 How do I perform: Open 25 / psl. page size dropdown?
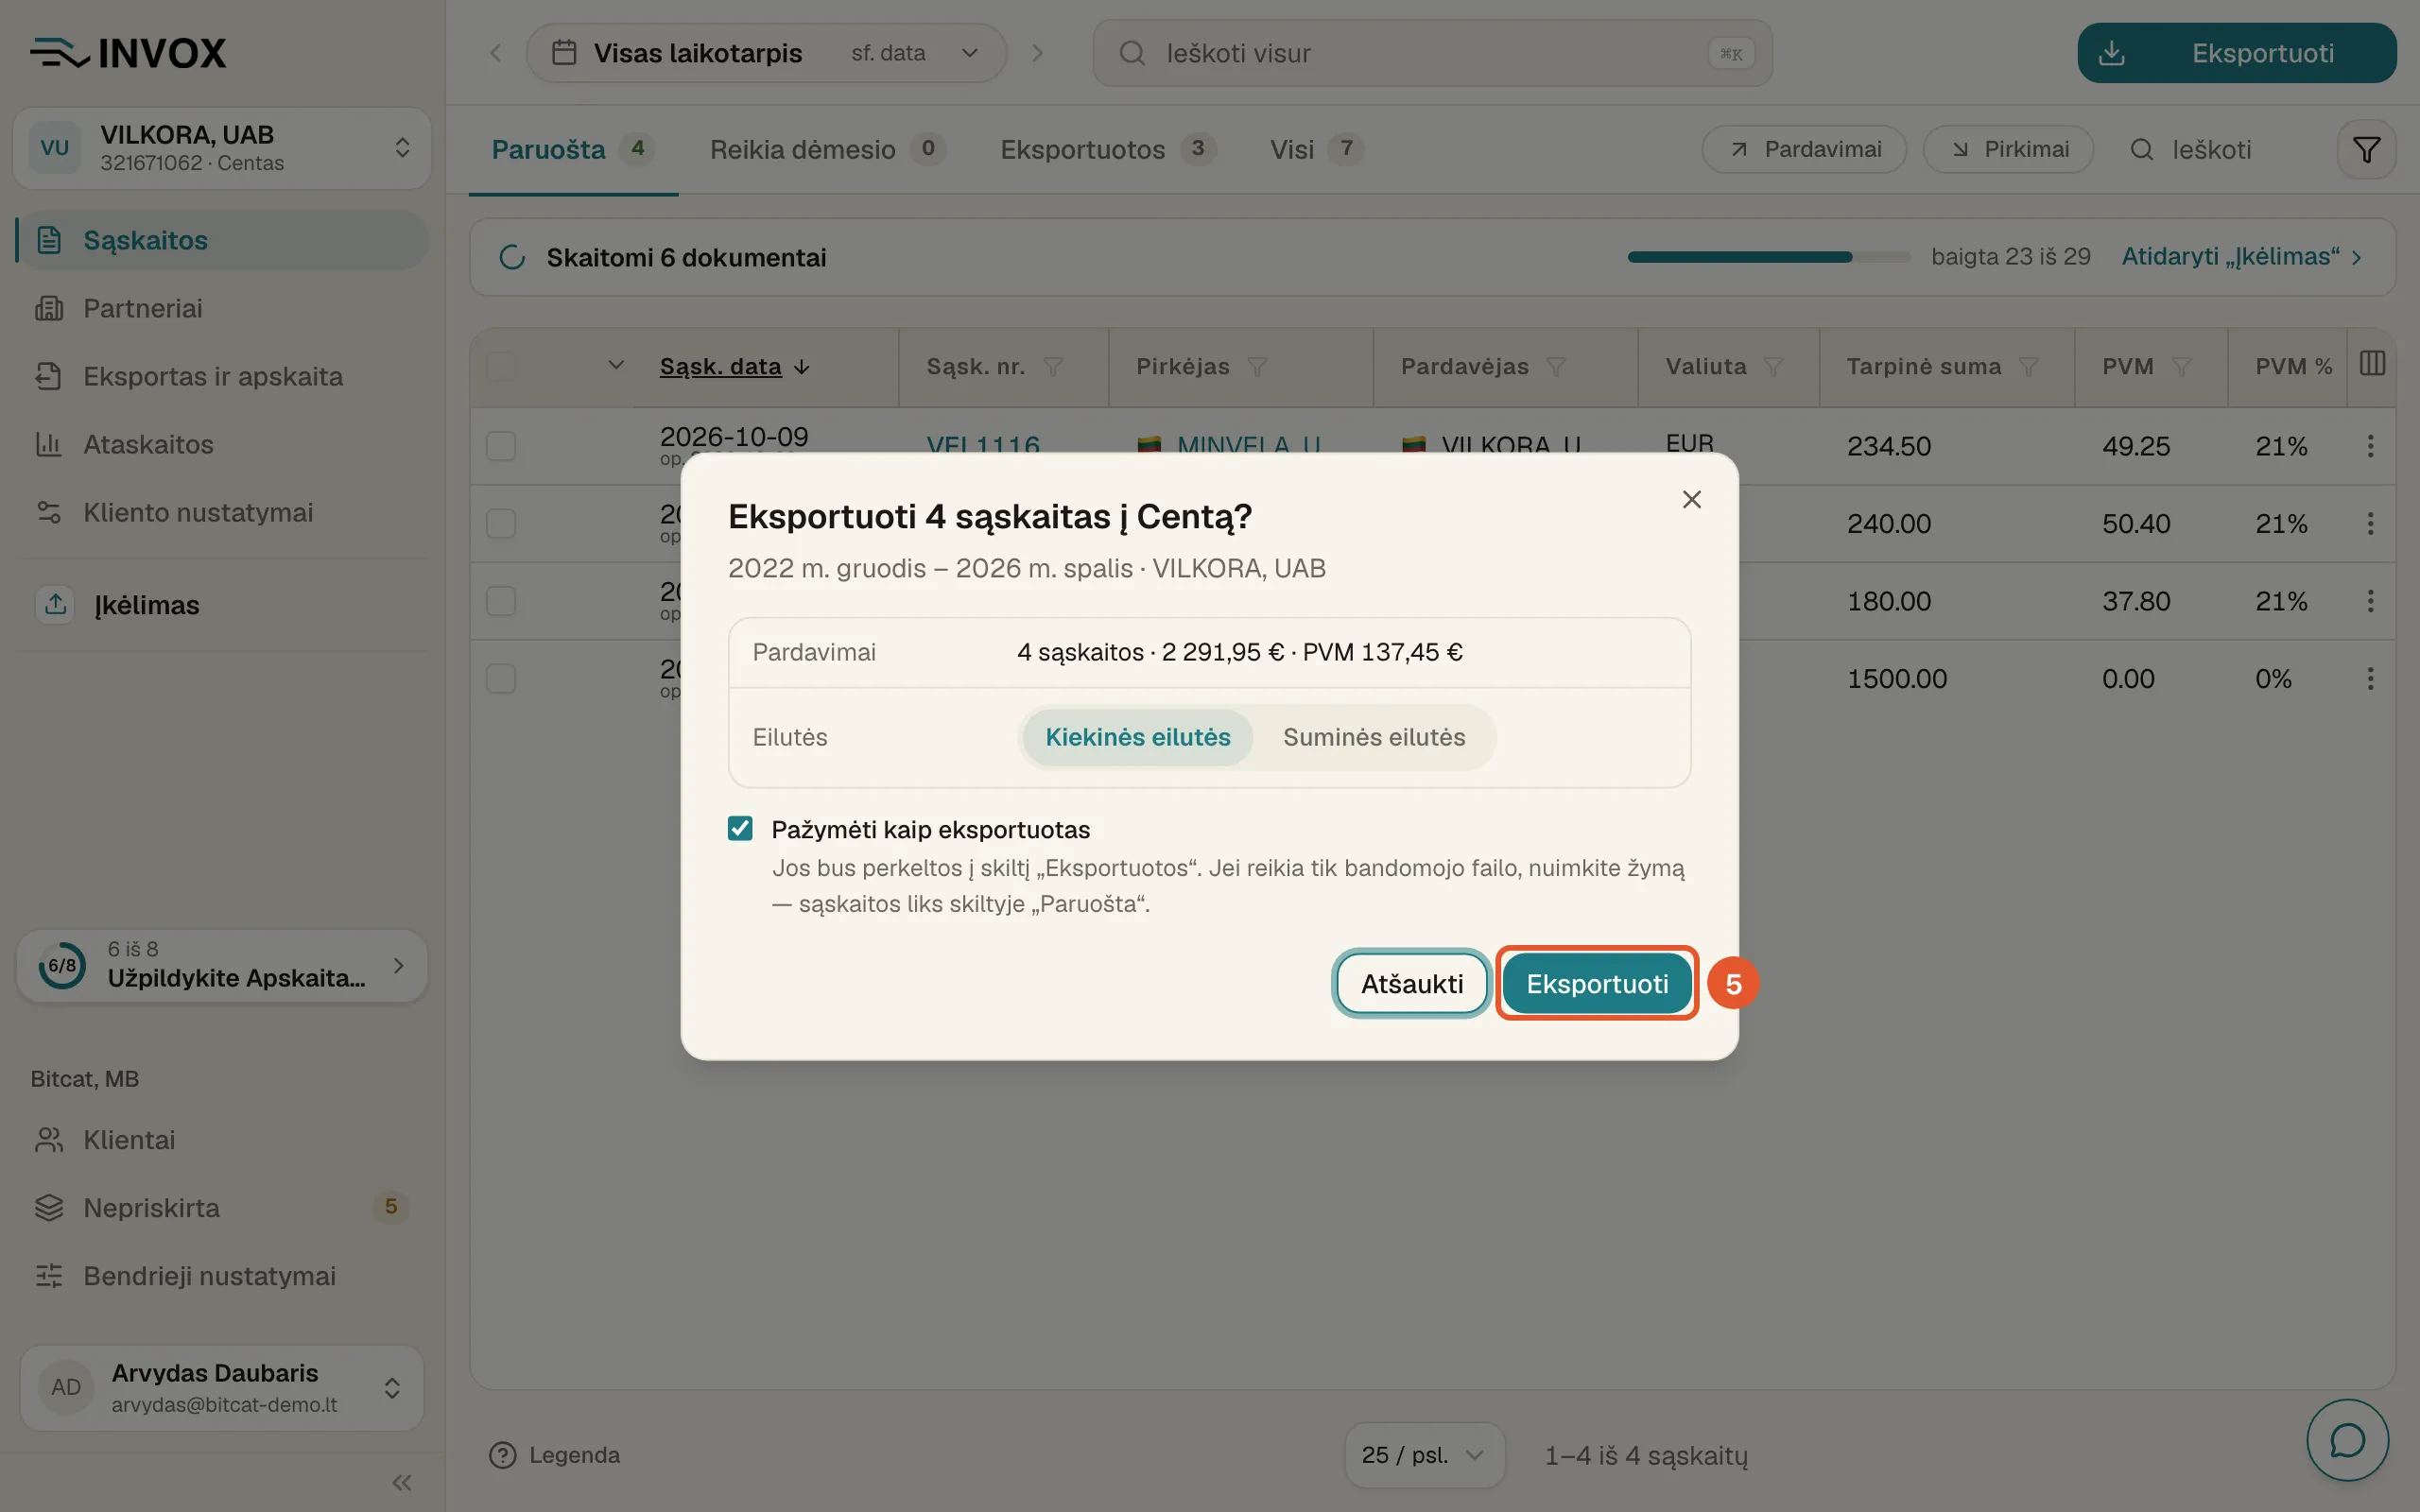coord(1424,1455)
